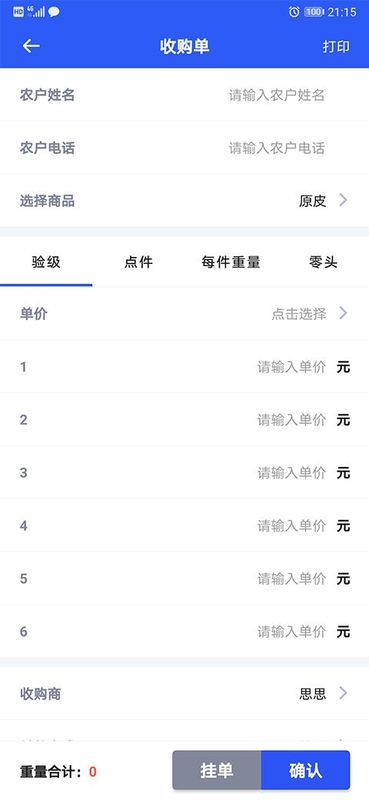Open the 单价 点击选择 chevron
Viewport: 369px width, 800px height.
(343, 313)
